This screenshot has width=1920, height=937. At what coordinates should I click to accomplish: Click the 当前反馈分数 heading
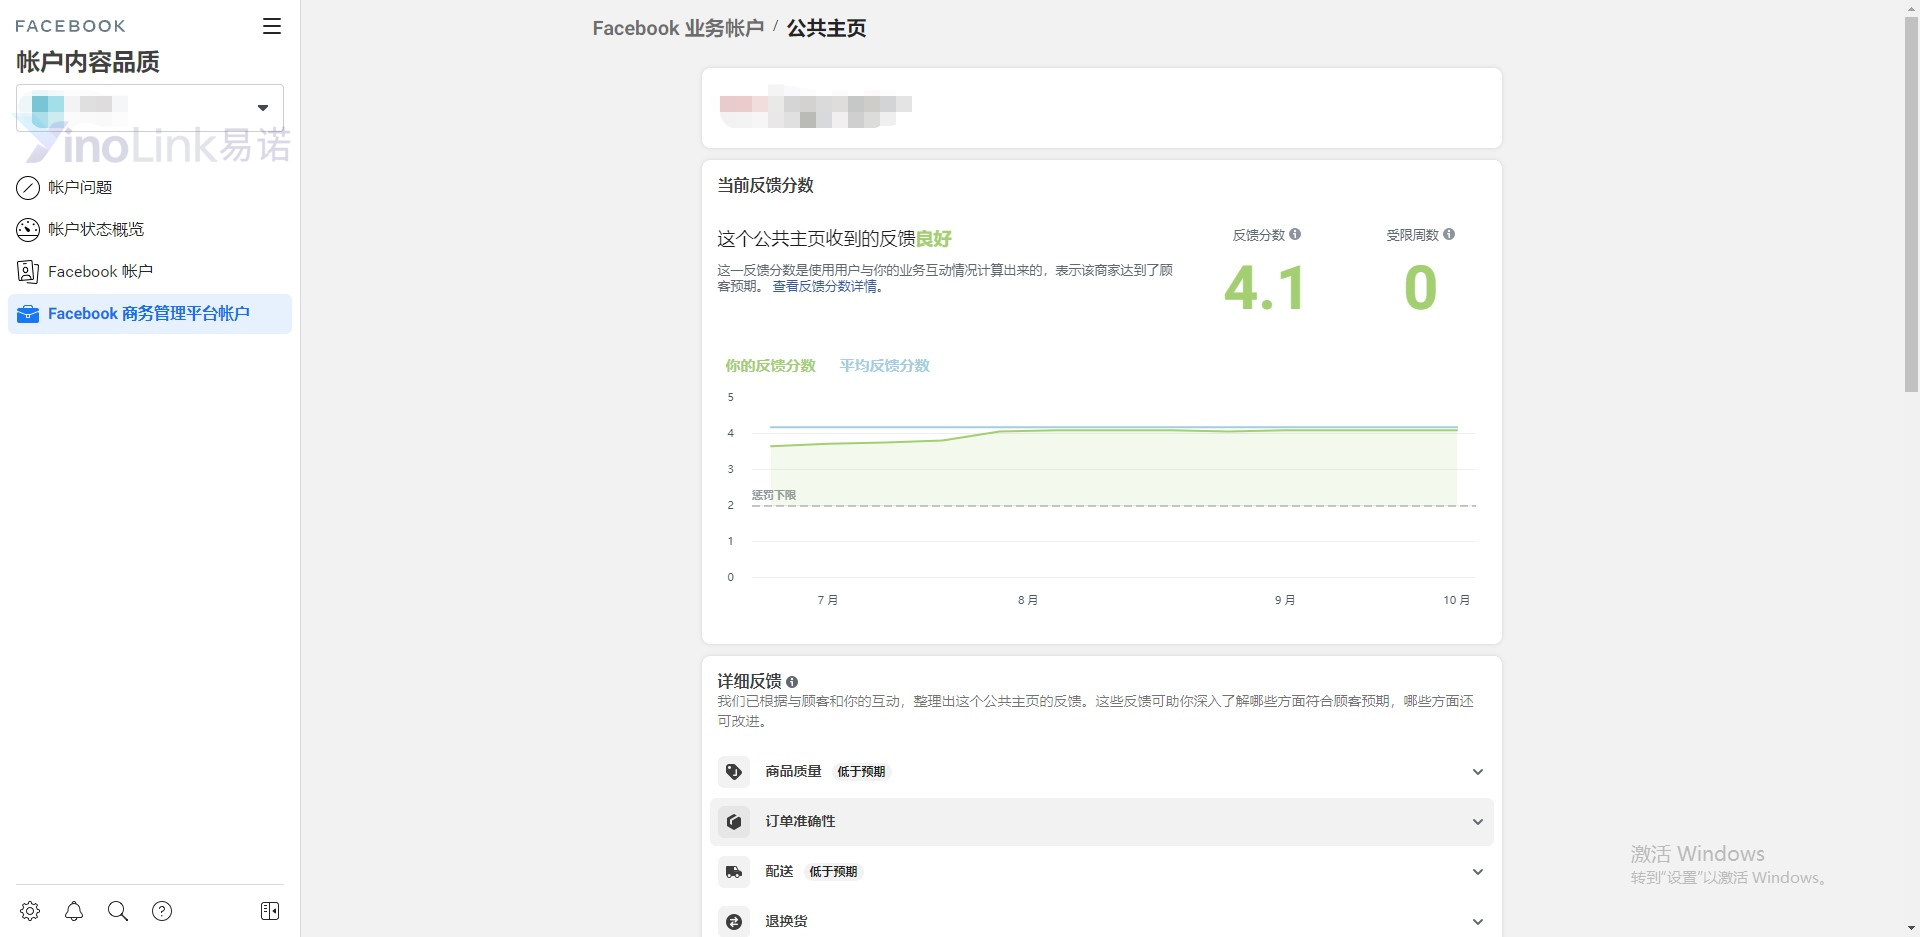pos(765,185)
